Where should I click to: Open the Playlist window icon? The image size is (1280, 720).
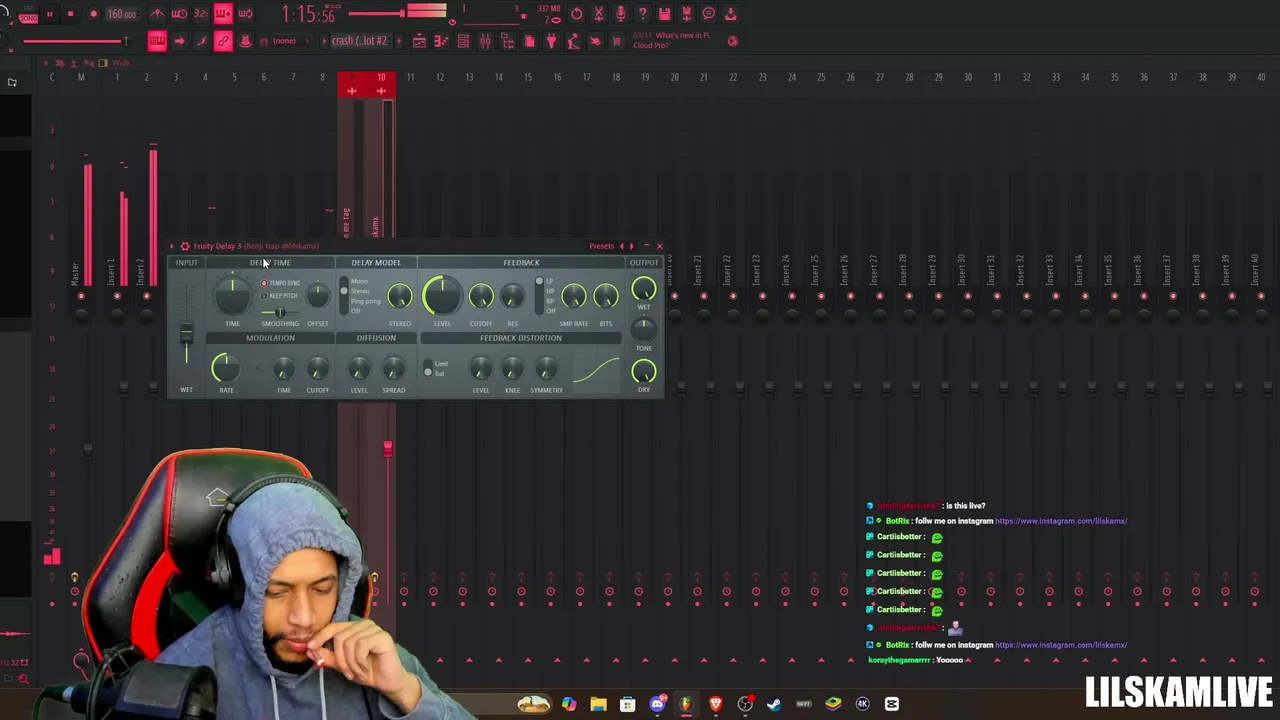[x=419, y=41]
